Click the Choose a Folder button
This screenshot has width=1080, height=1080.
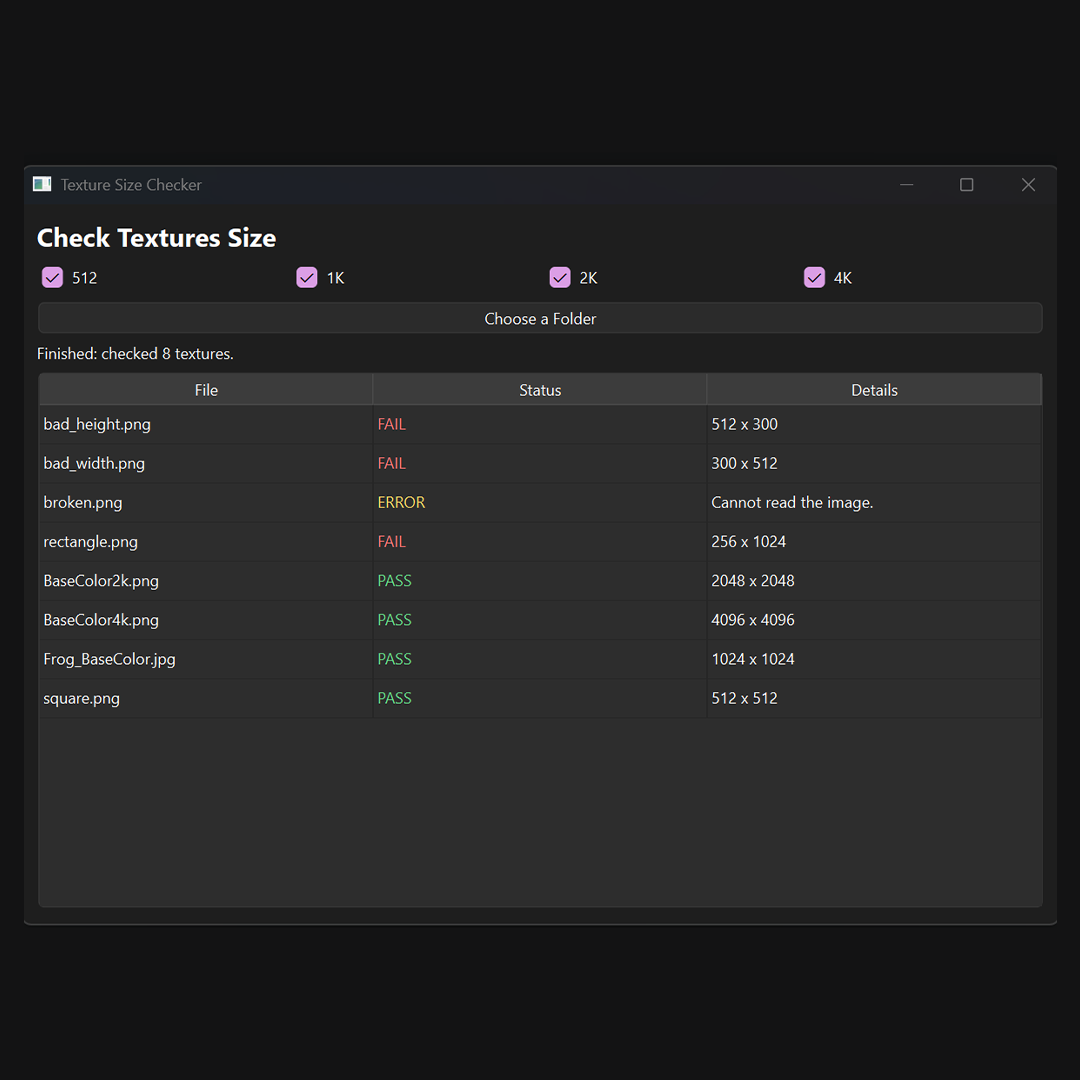pos(540,318)
